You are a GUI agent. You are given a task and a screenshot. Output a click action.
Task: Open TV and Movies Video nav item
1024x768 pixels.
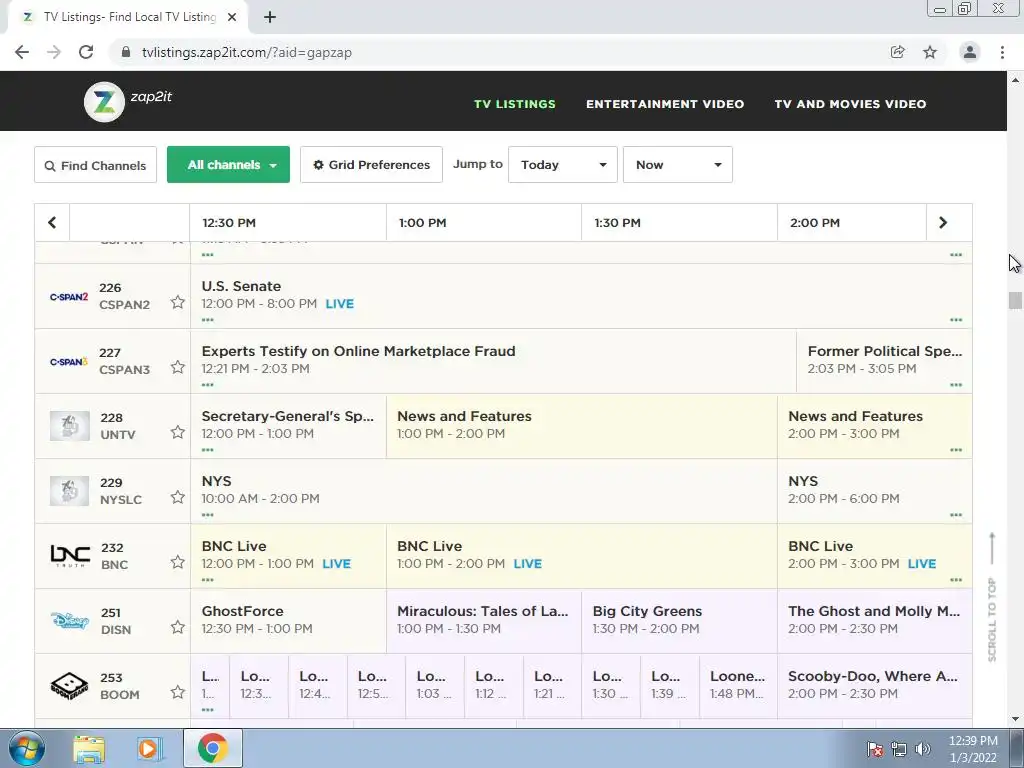850,104
